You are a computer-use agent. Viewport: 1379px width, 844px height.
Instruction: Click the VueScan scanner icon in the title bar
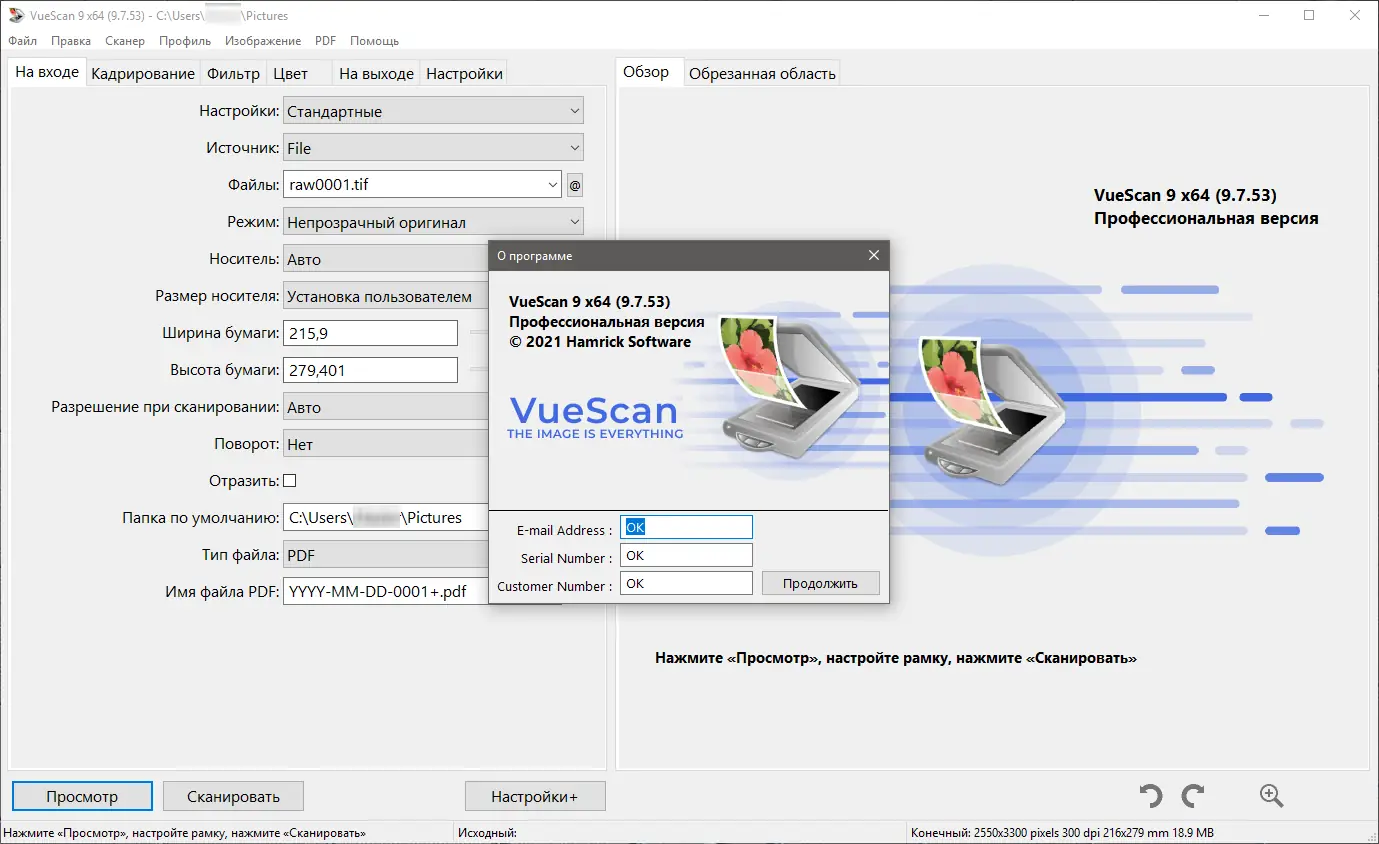pos(16,16)
